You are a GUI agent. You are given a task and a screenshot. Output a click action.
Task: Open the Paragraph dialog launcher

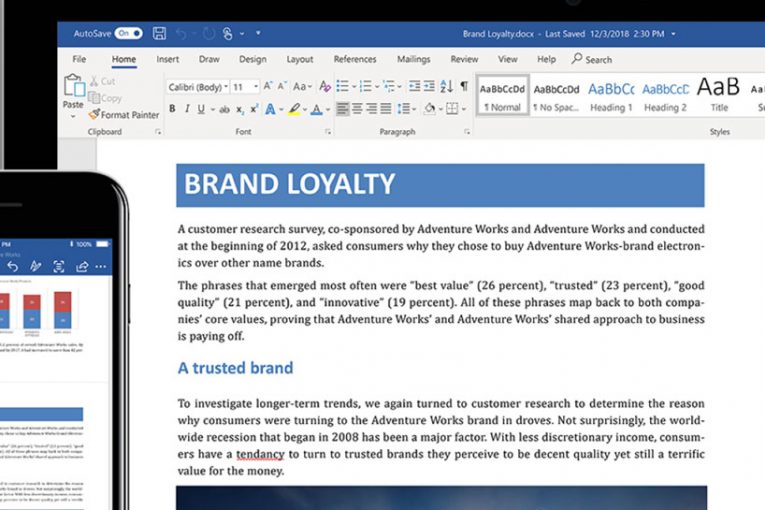[x=467, y=132]
